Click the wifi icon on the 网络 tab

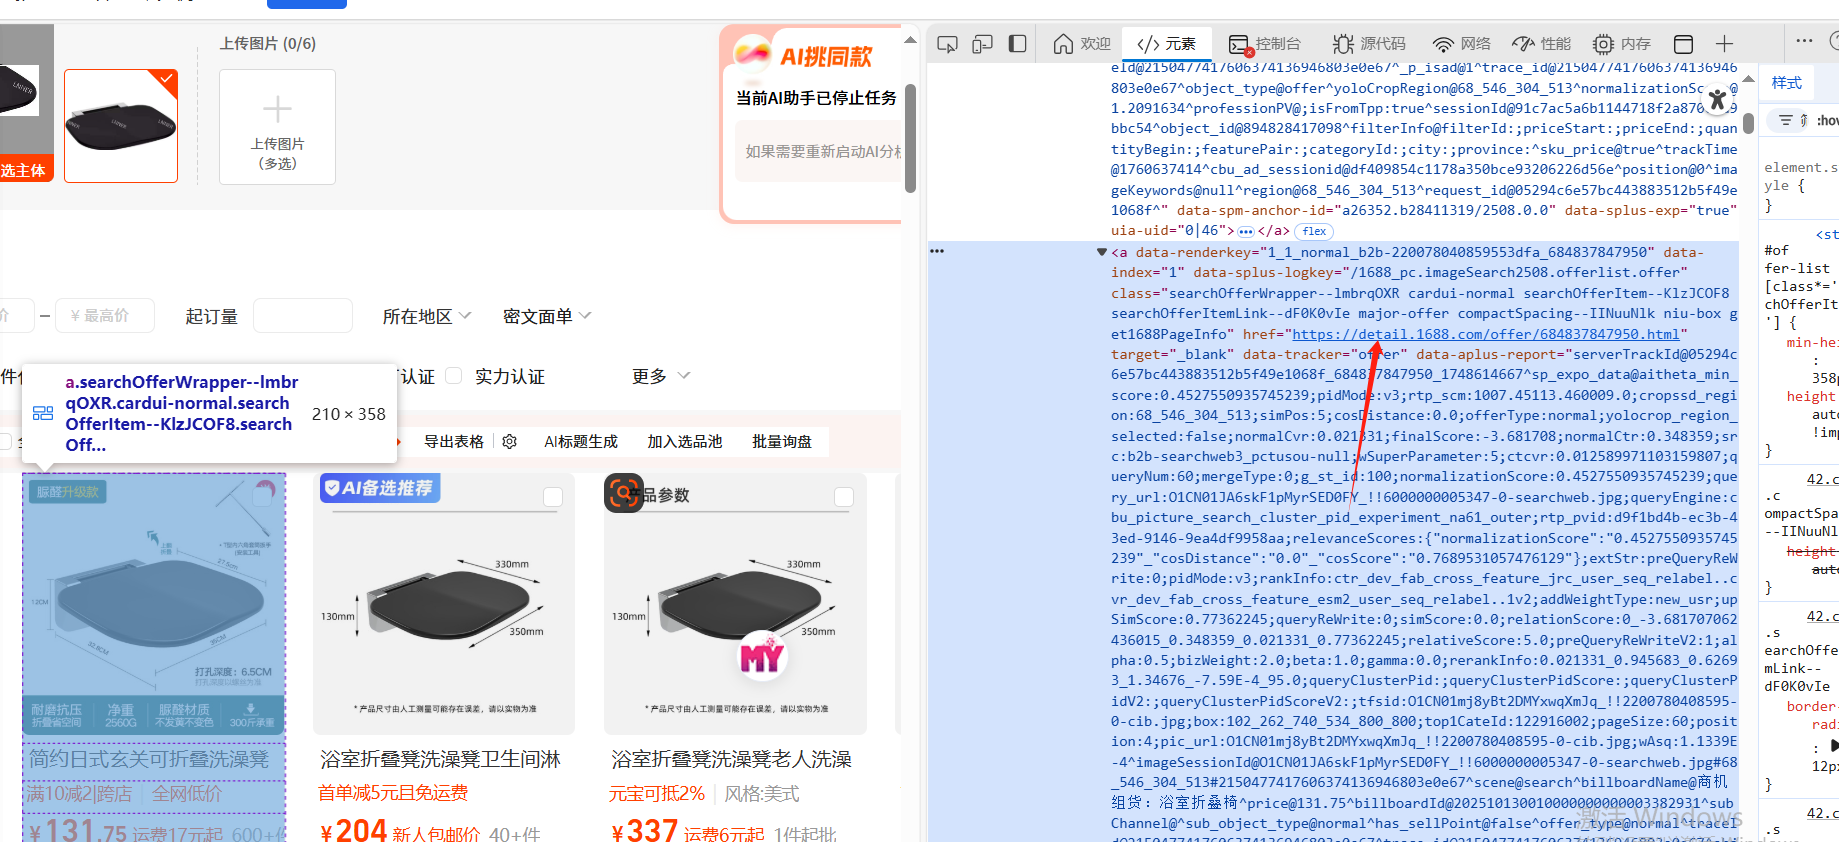[x=1443, y=44]
